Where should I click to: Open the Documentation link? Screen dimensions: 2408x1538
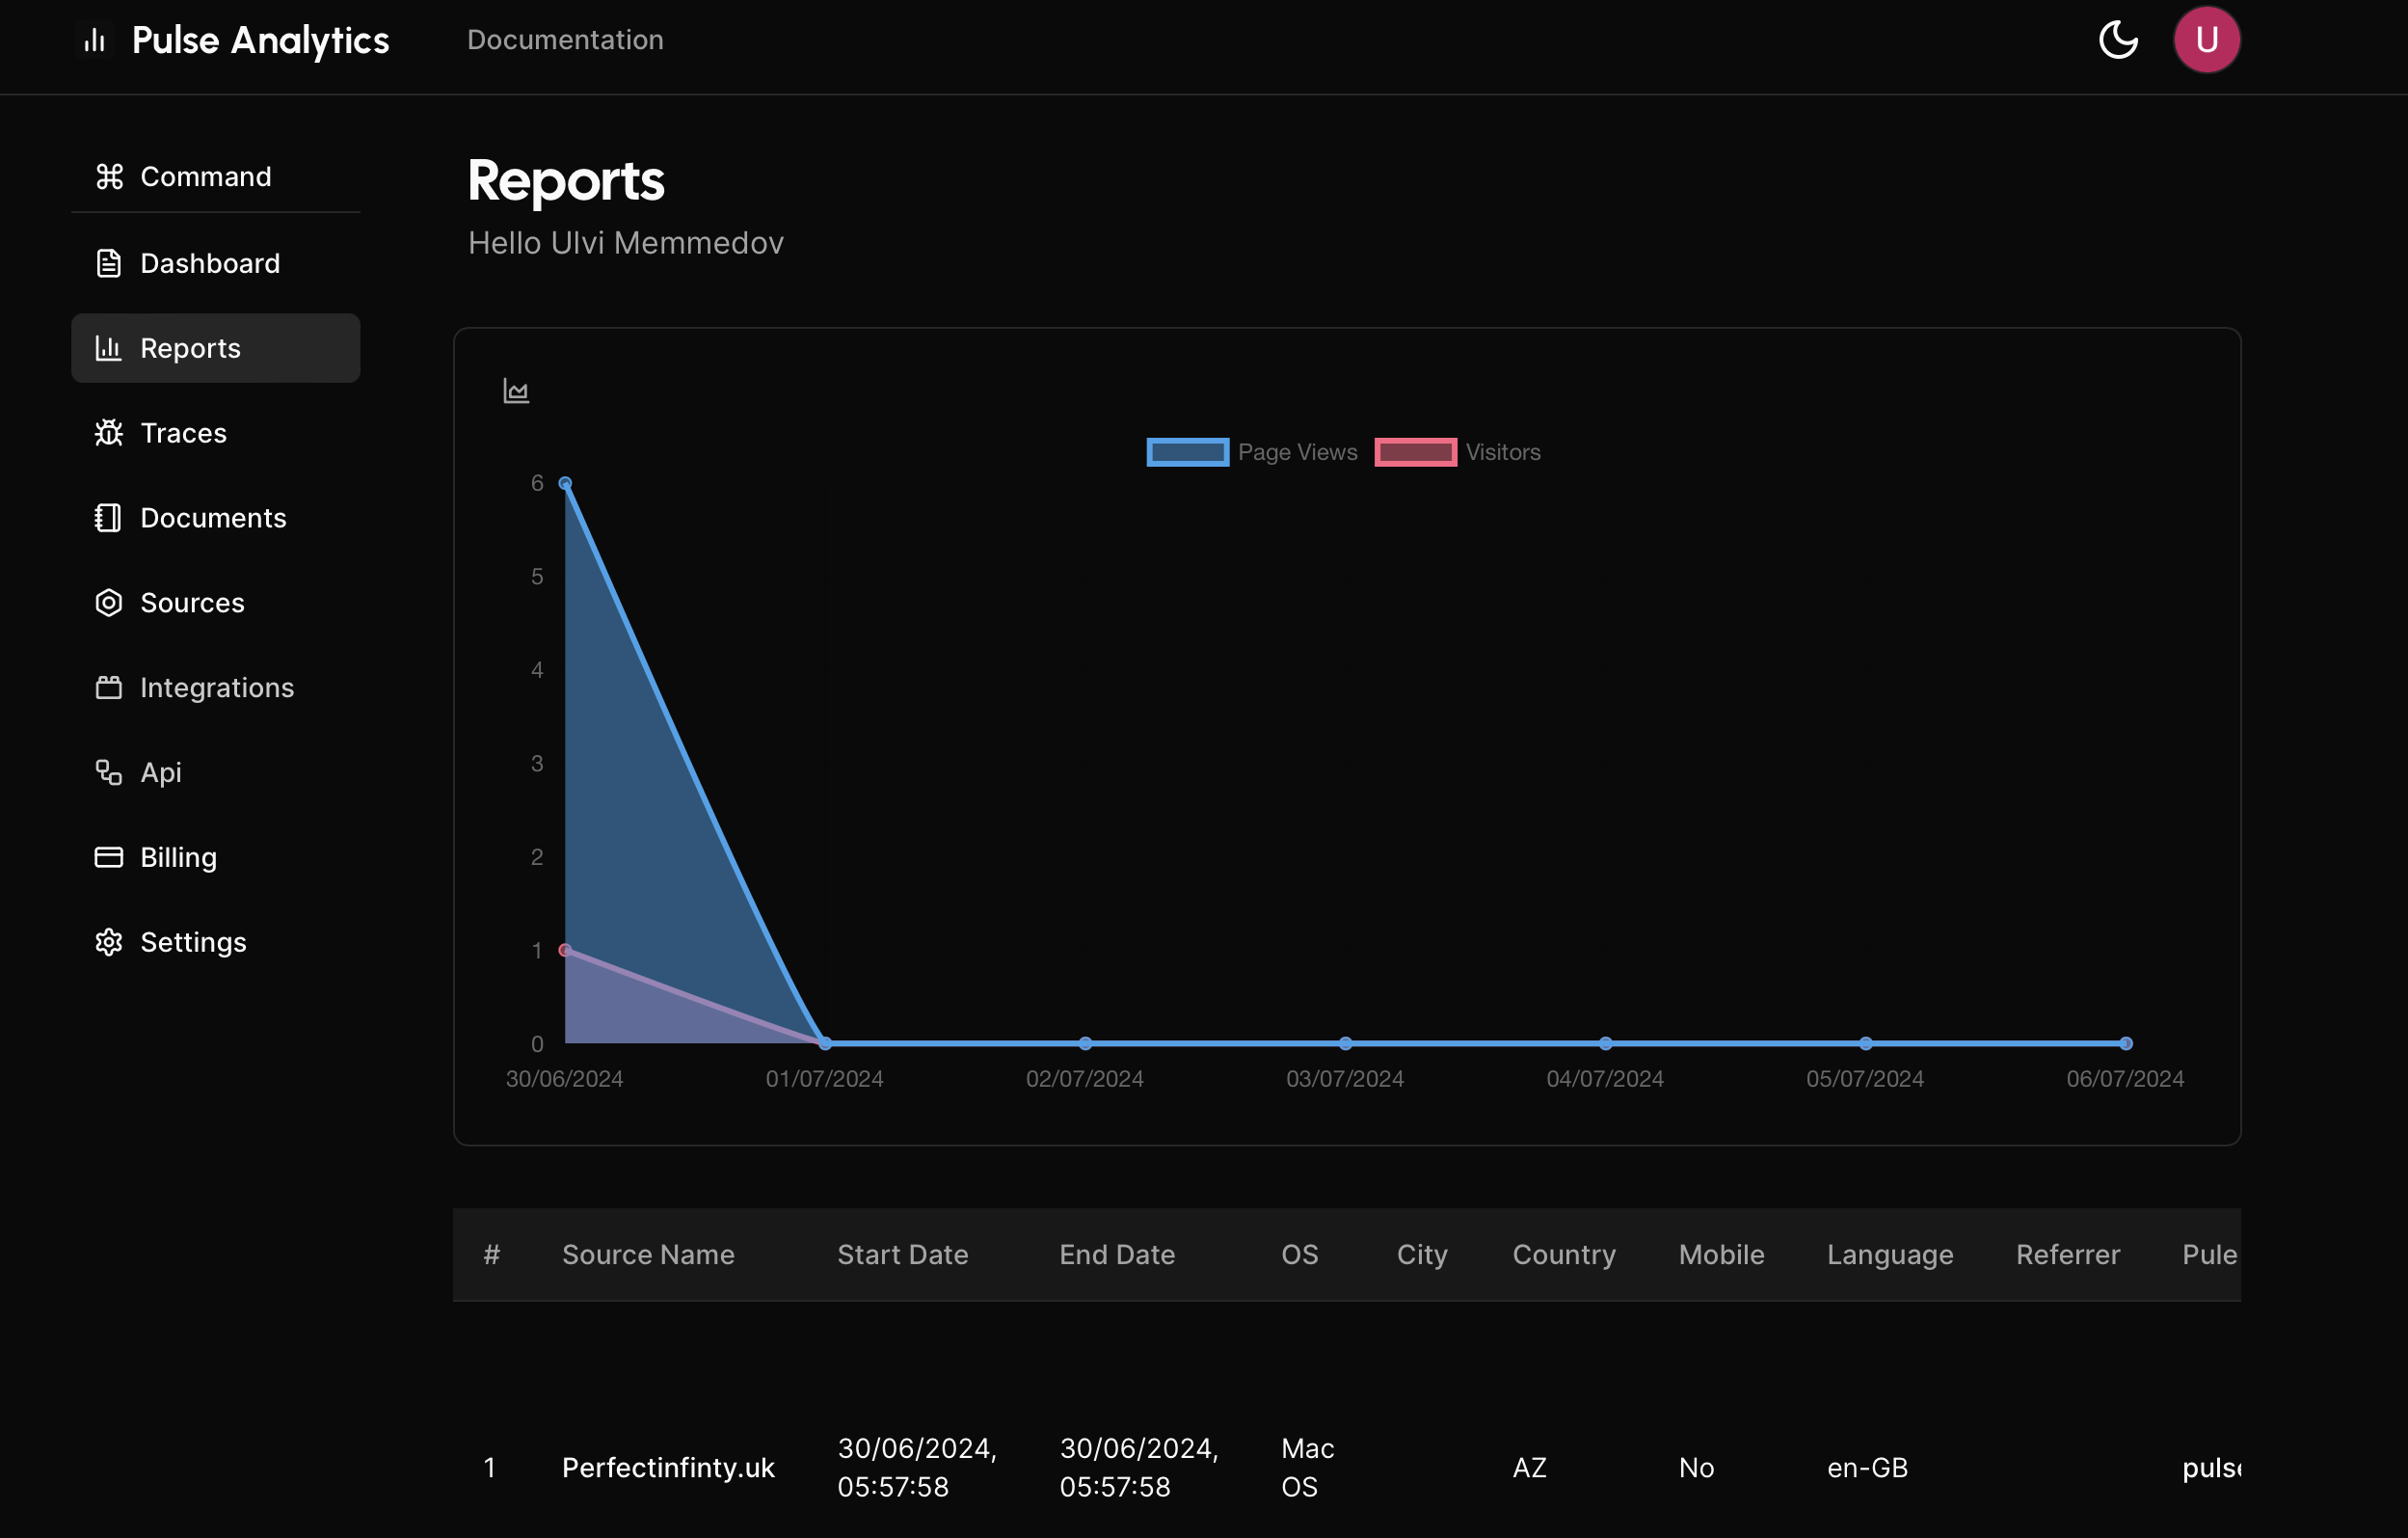565,40
